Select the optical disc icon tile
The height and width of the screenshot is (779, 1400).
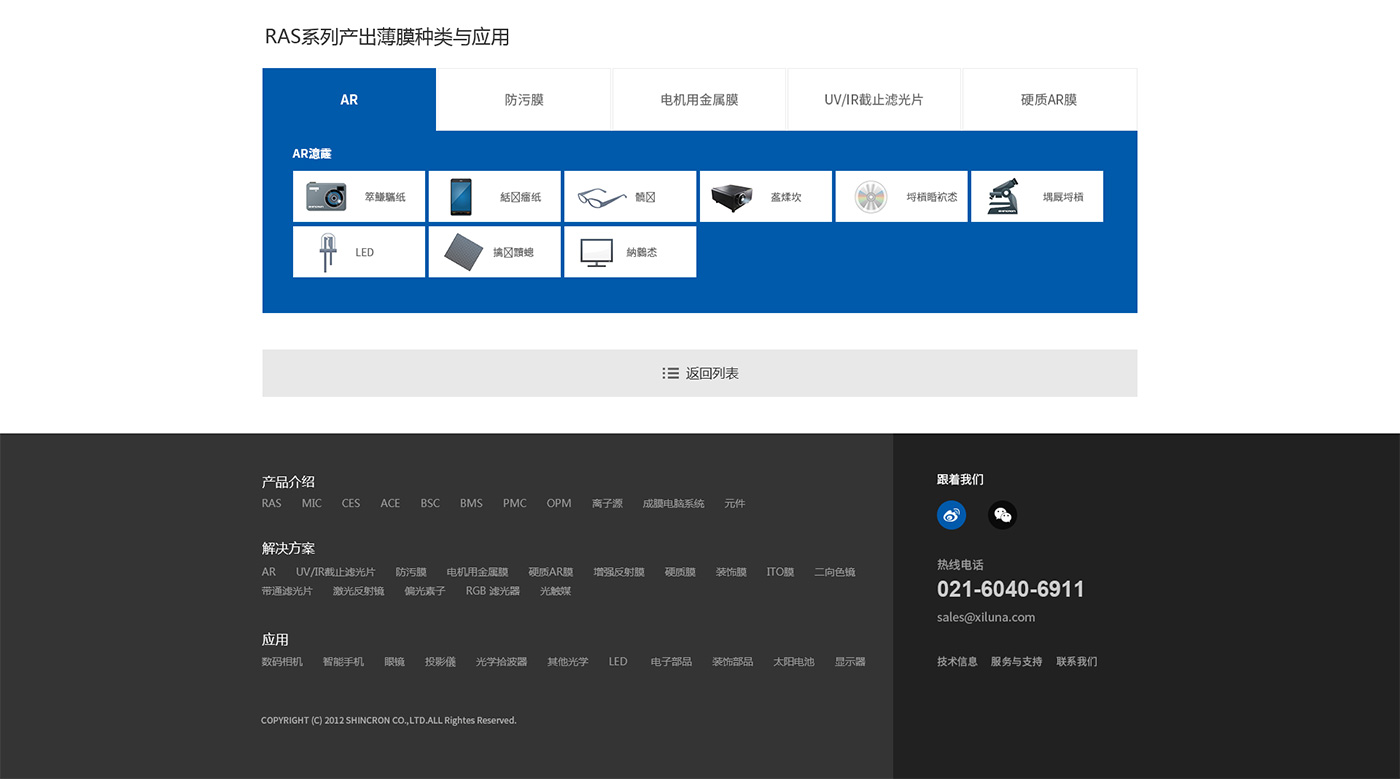901,196
